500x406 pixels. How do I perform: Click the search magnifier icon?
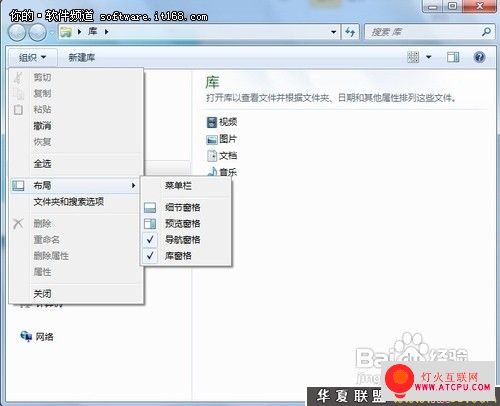(x=486, y=32)
